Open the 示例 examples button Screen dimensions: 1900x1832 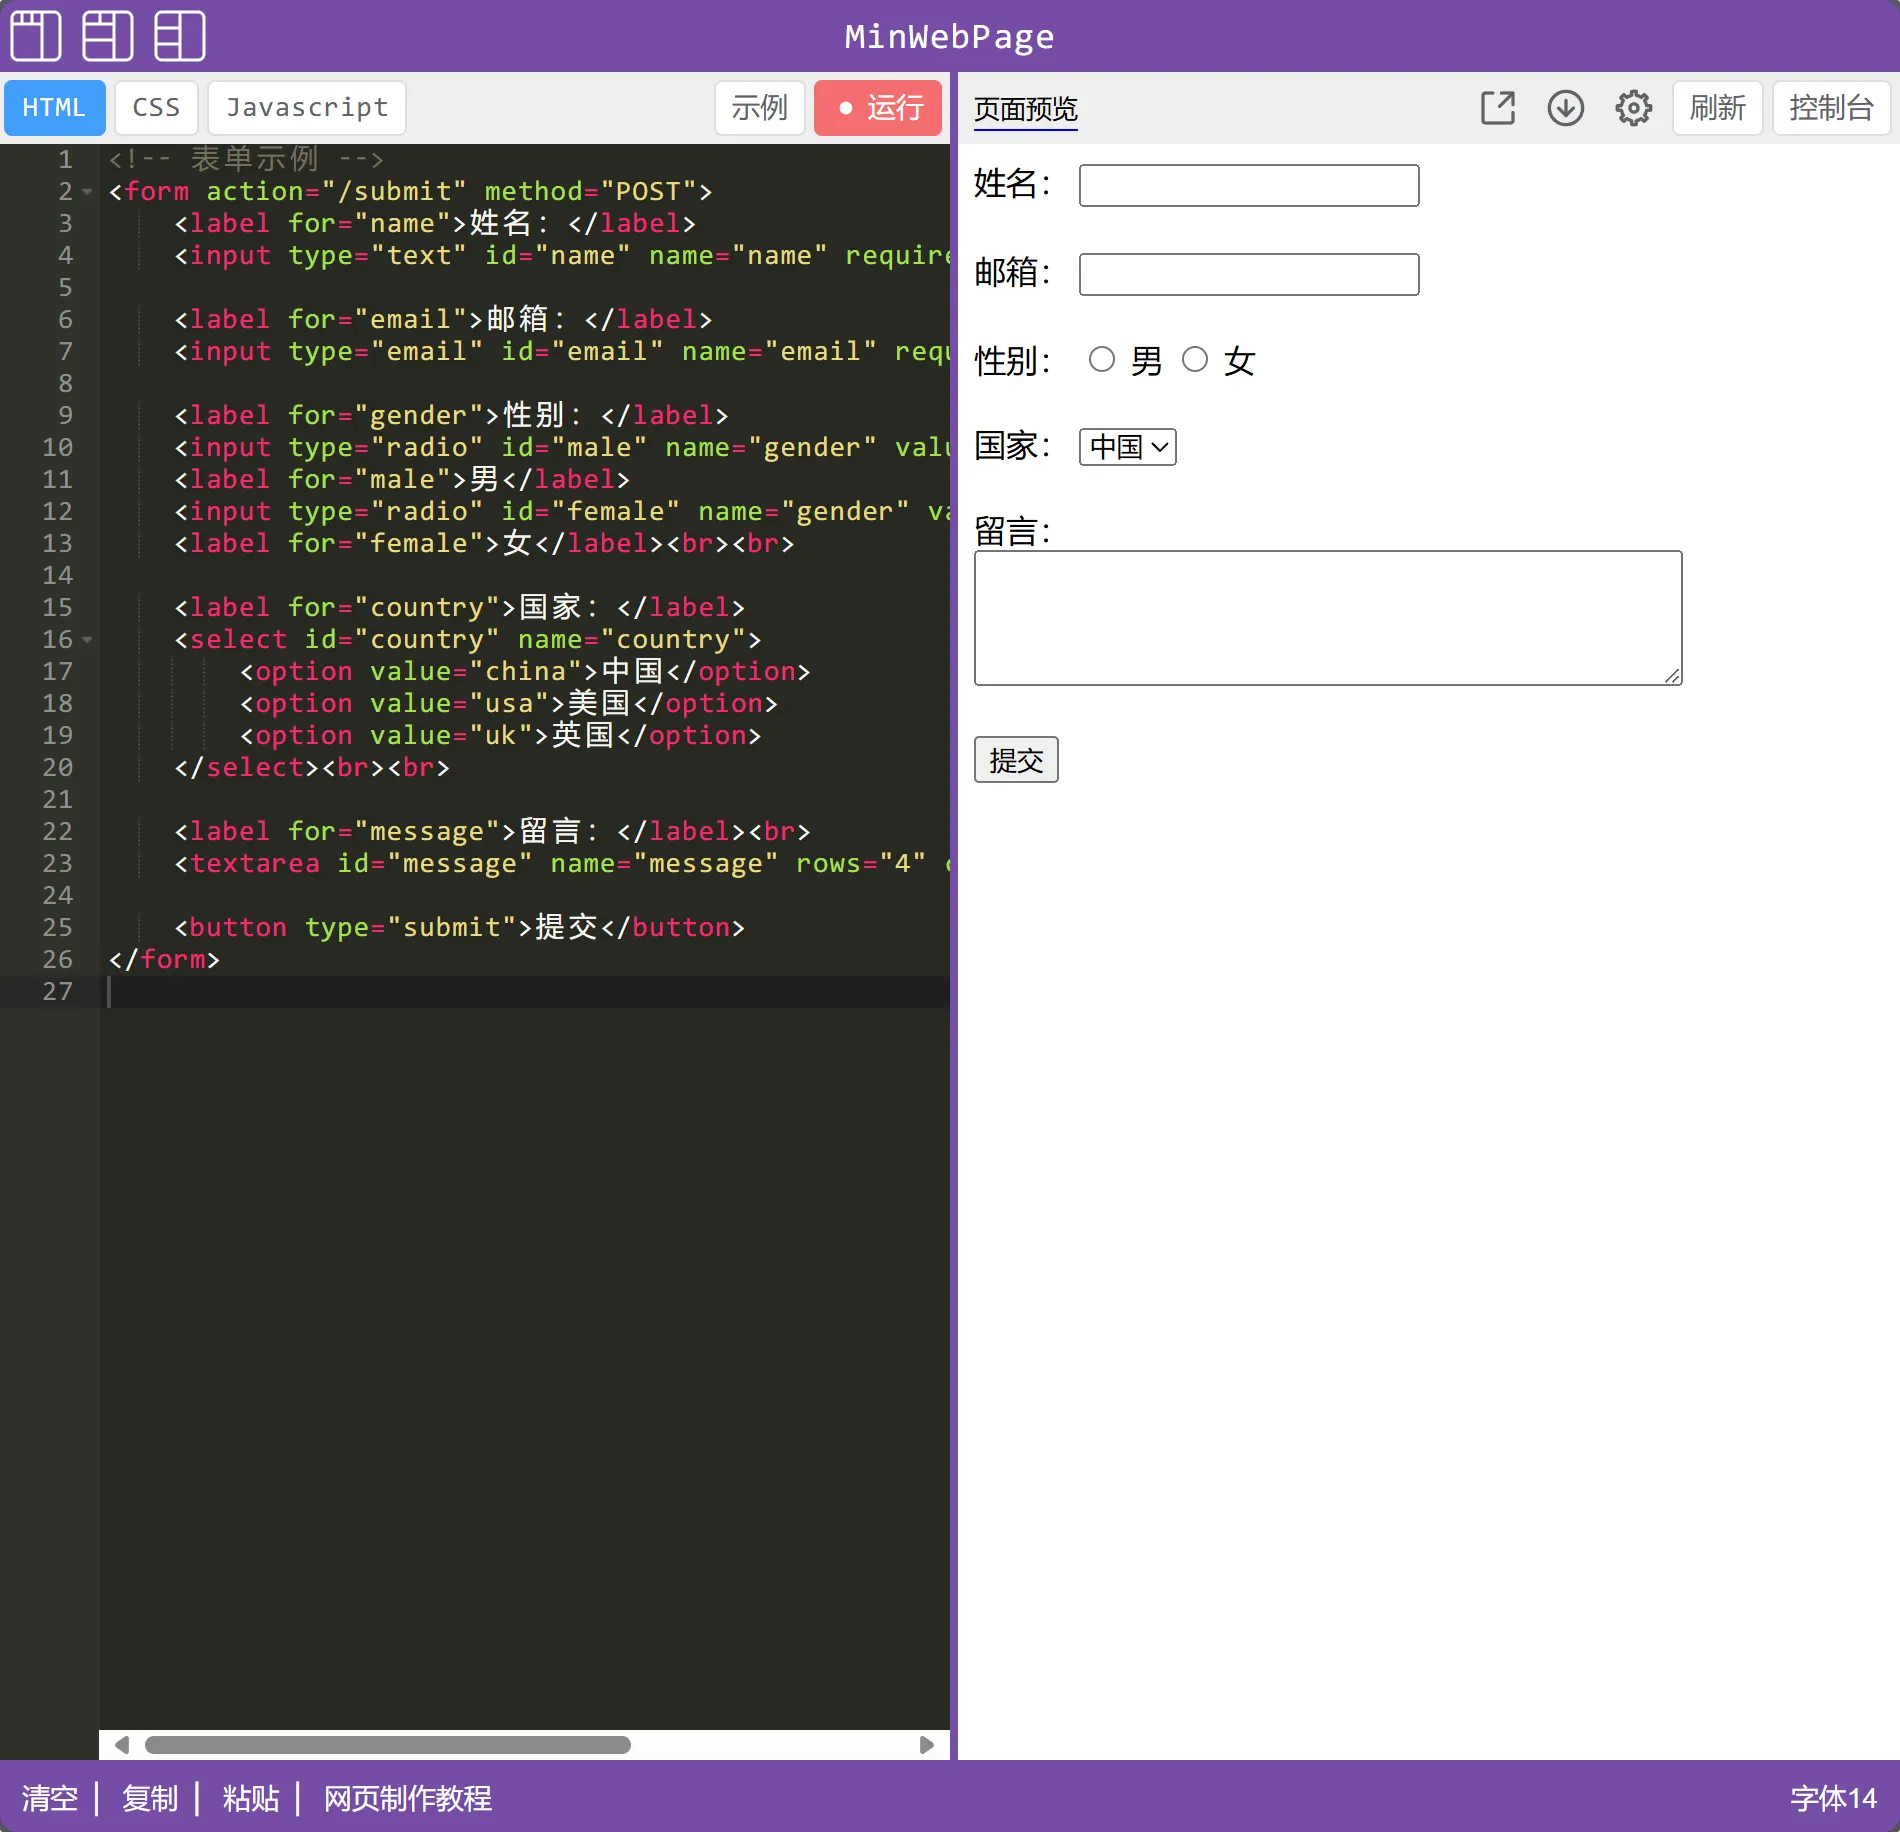(x=759, y=107)
